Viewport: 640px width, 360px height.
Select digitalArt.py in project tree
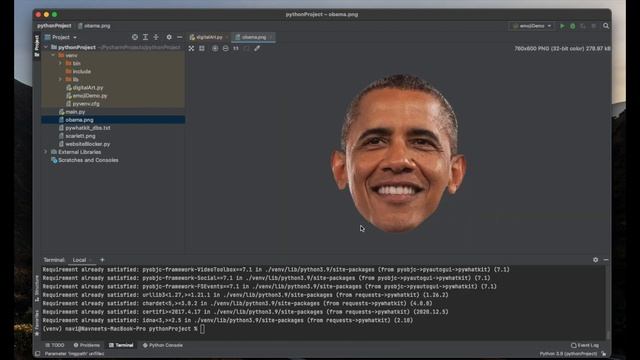(x=84, y=87)
